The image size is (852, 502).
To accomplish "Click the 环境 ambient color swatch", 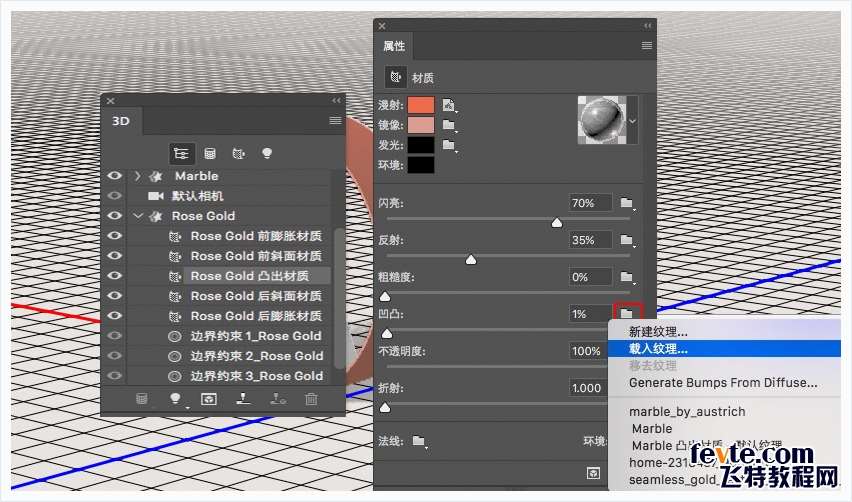I will pos(421,165).
